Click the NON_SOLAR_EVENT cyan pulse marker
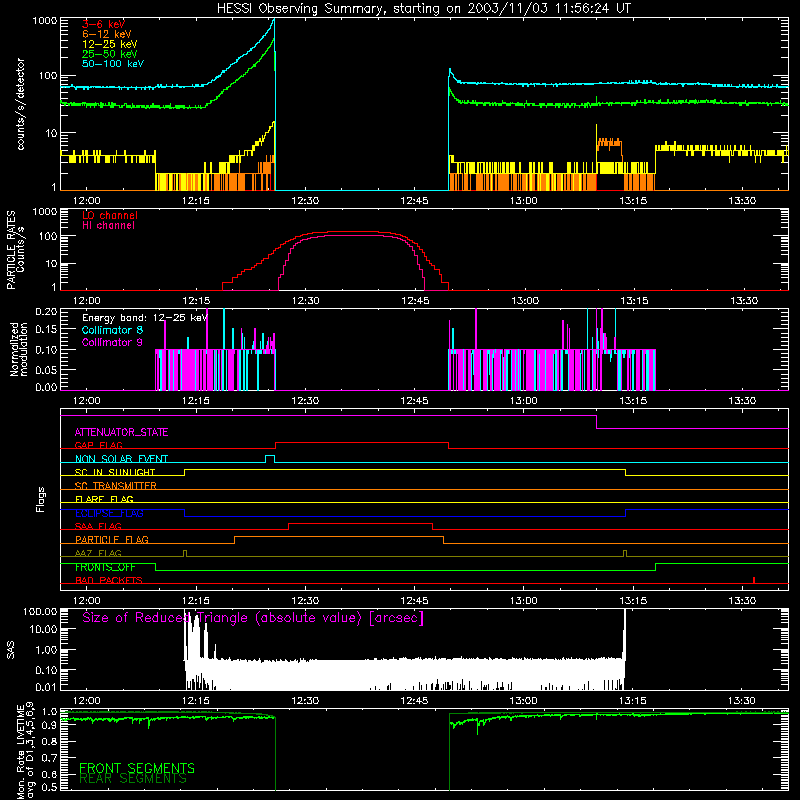The height and width of the screenshot is (800, 800). [x=270, y=459]
